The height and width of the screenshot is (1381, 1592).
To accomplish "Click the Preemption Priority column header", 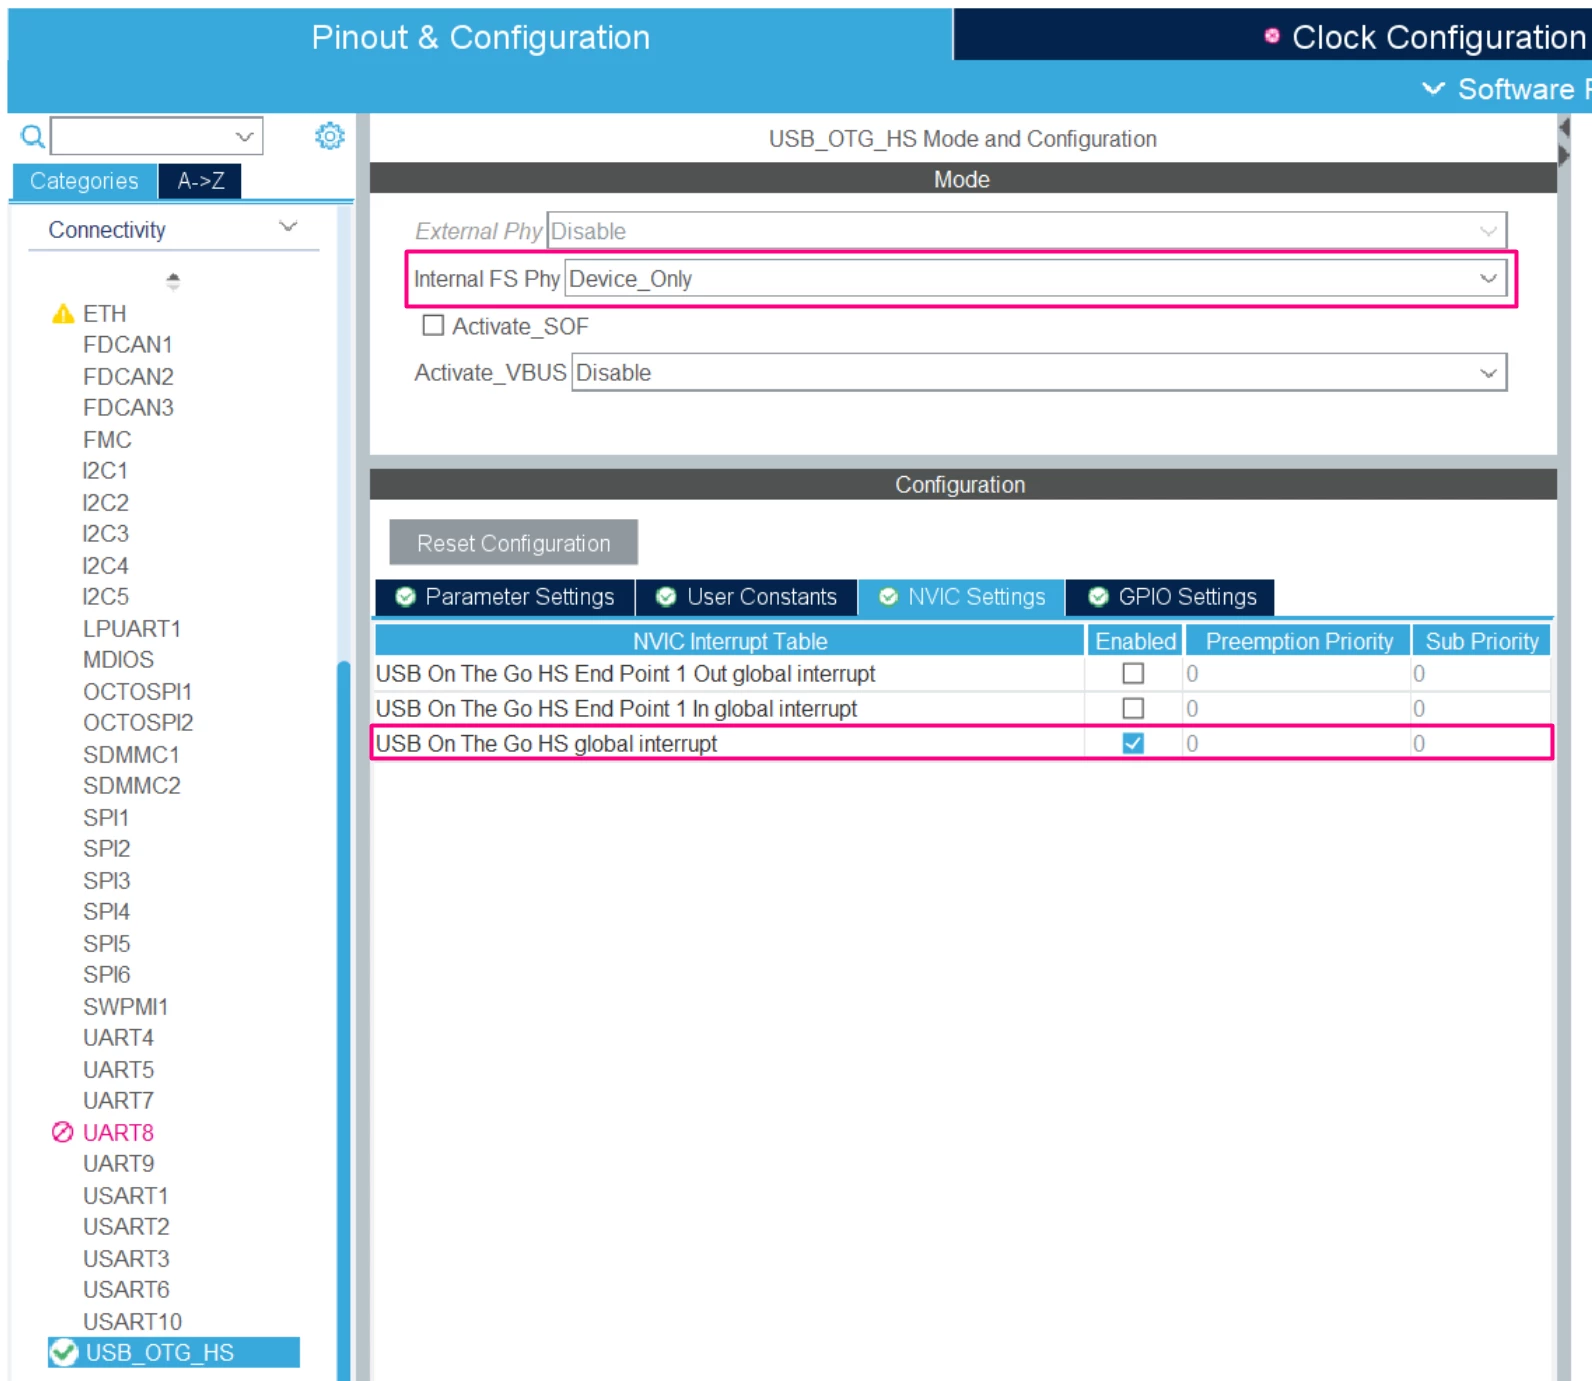I will click(x=1298, y=641).
